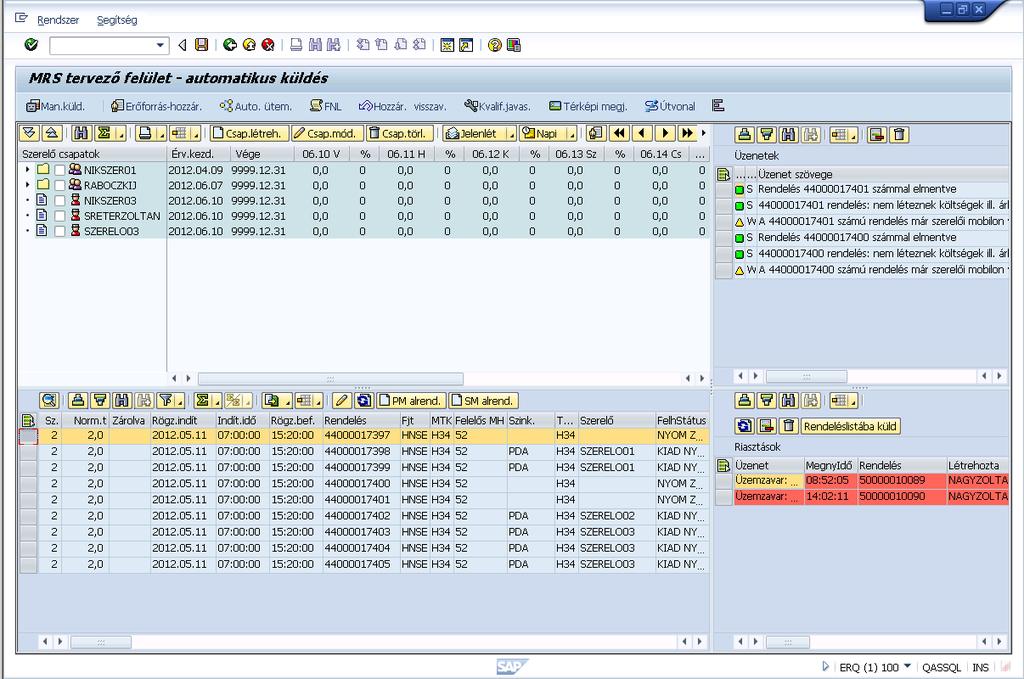This screenshot has width=1024, height=679.
Task: Click the PM alrend. button
Action: [x=411, y=401]
